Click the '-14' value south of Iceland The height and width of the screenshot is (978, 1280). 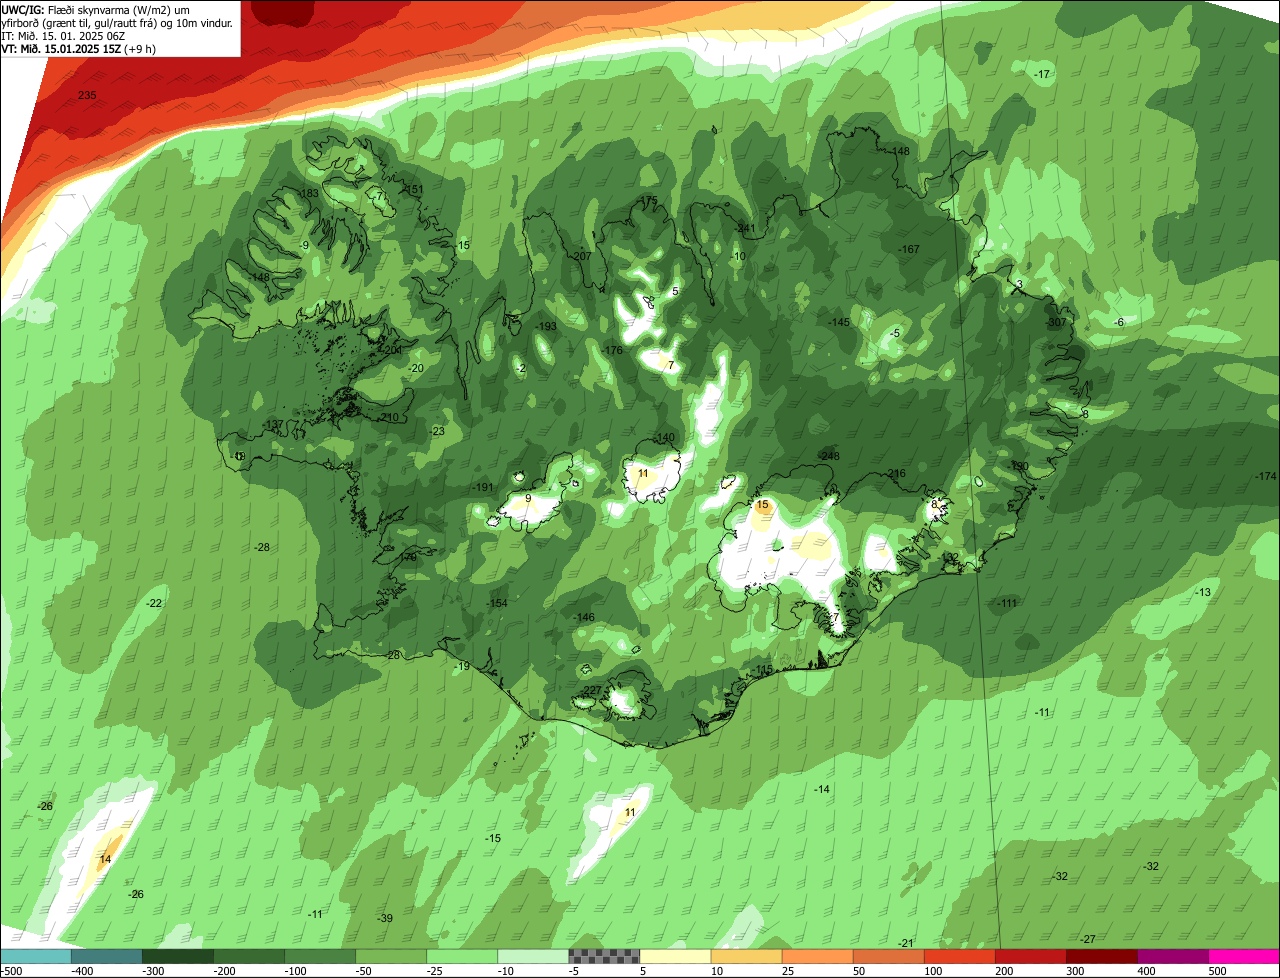[x=821, y=790]
